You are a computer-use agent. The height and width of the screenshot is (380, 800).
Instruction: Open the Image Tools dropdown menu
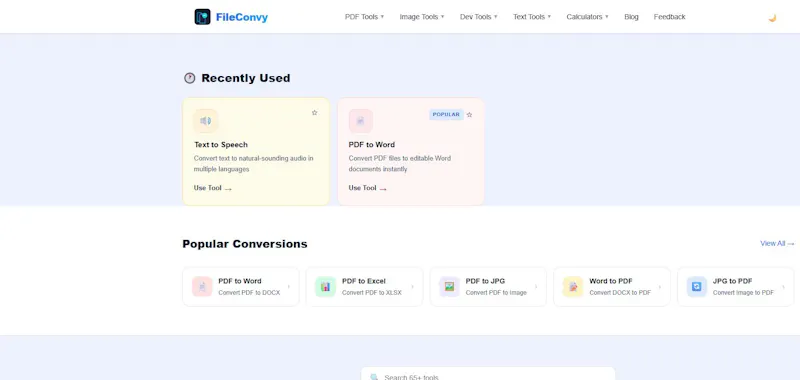pos(422,17)
